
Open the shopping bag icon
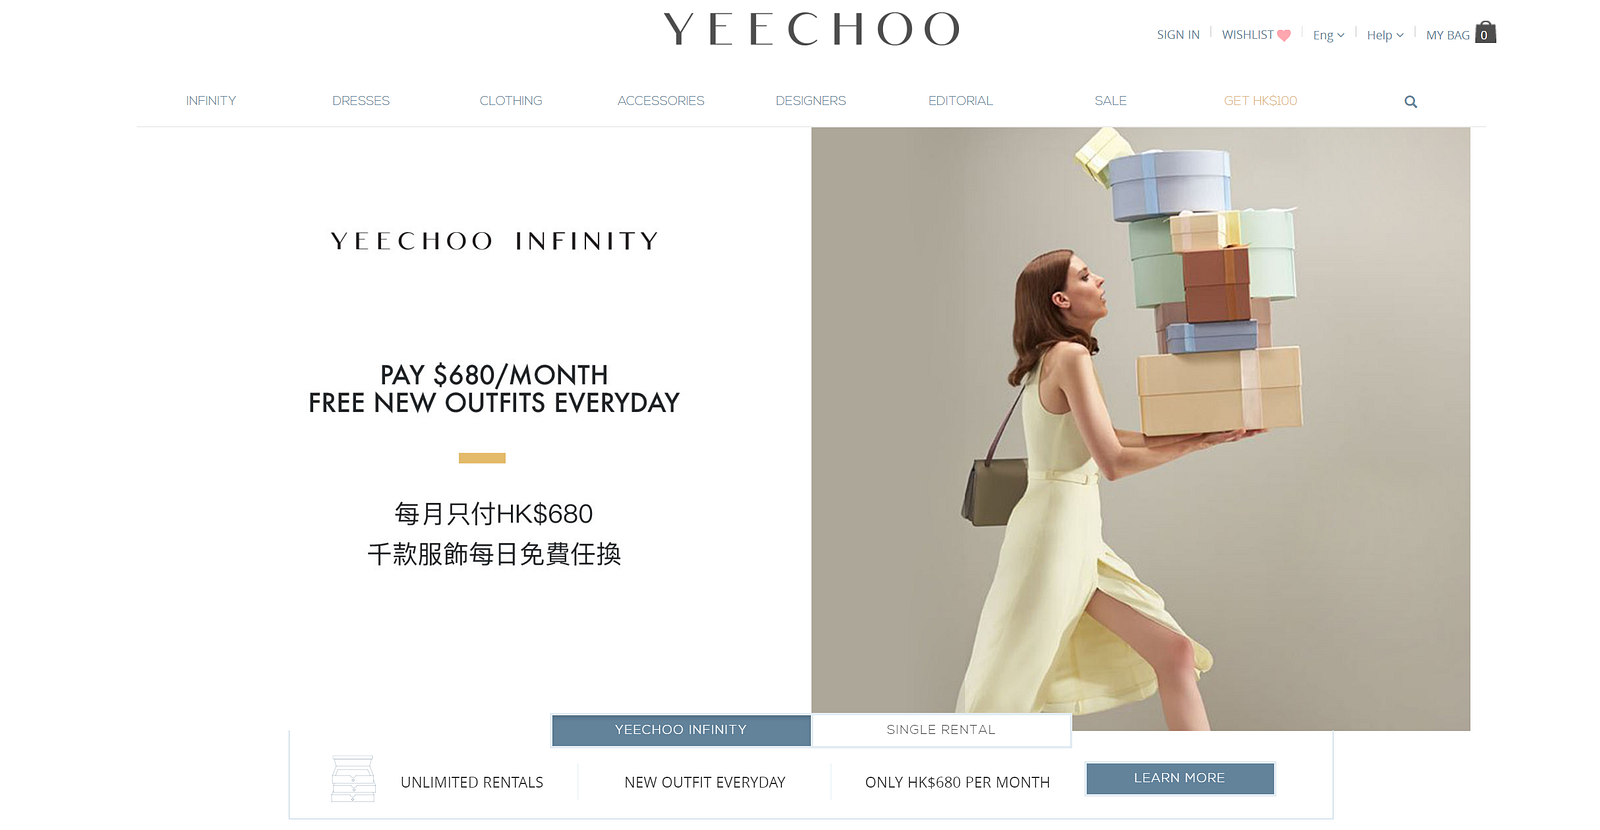[1485, 32]
